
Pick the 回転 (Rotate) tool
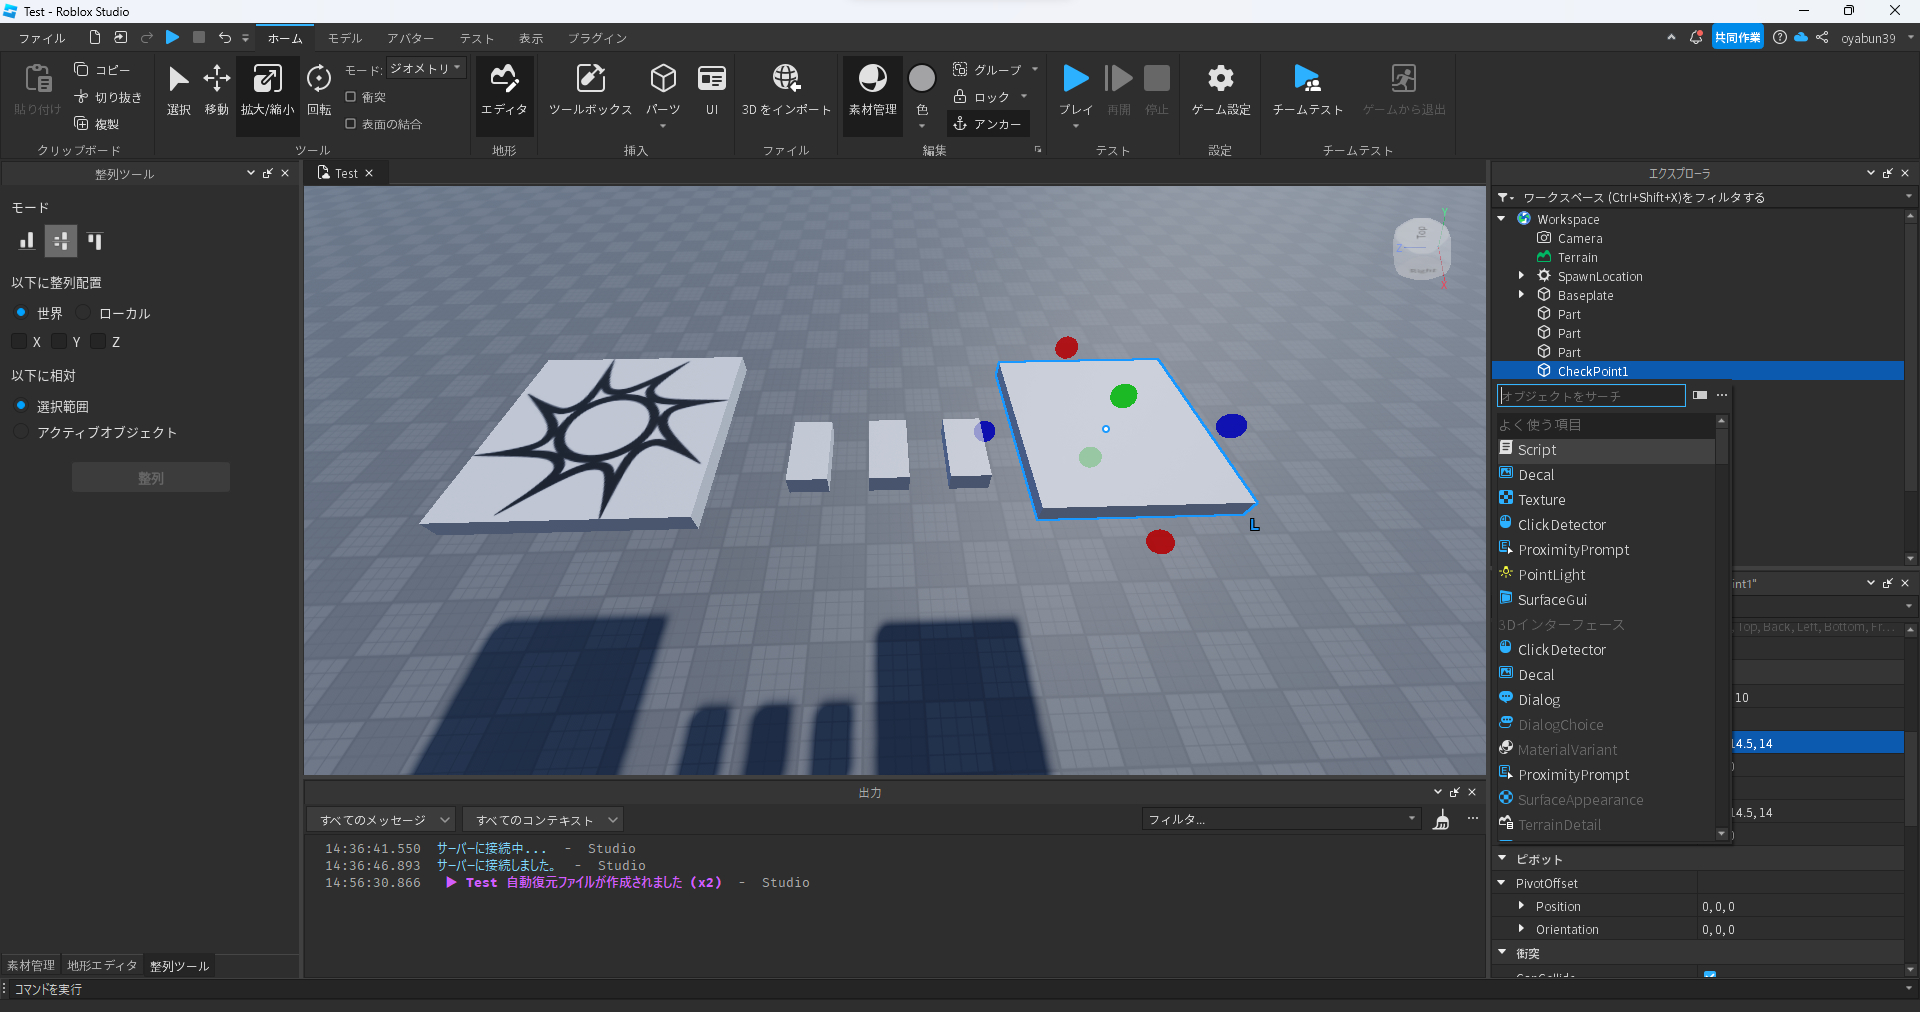[319, 90]
